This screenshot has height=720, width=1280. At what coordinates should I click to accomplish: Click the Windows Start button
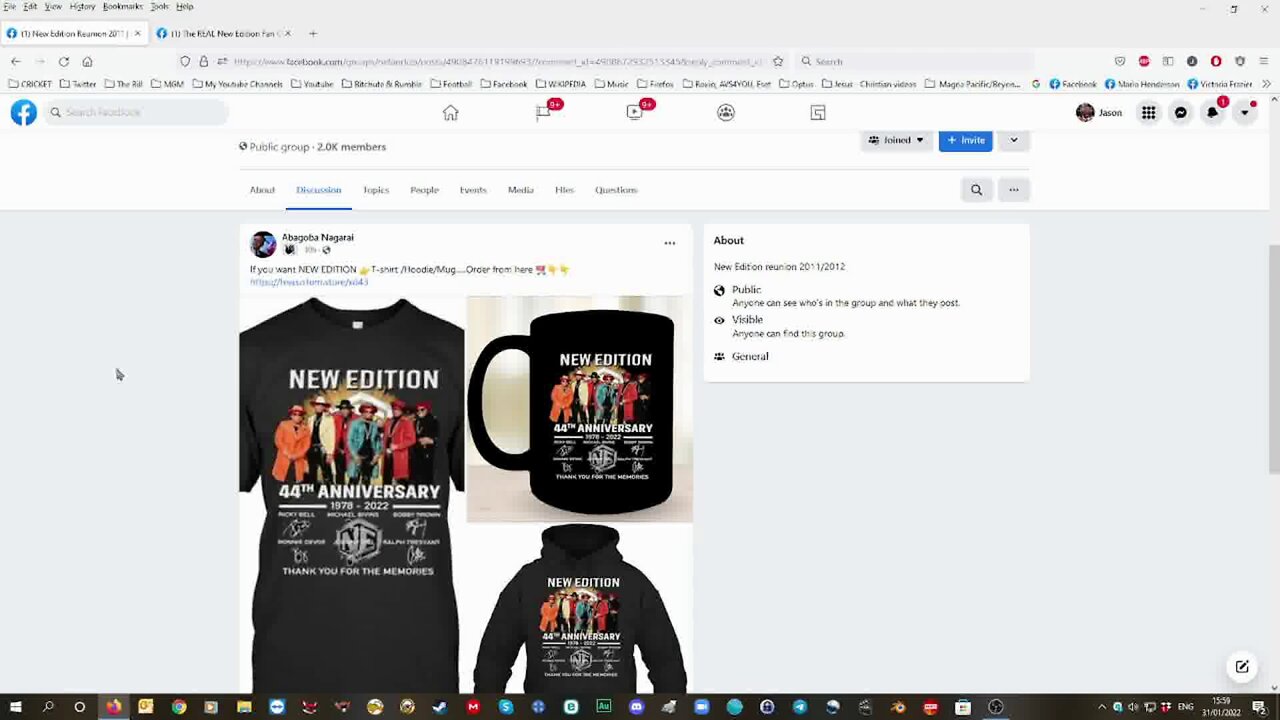[16, 707]
